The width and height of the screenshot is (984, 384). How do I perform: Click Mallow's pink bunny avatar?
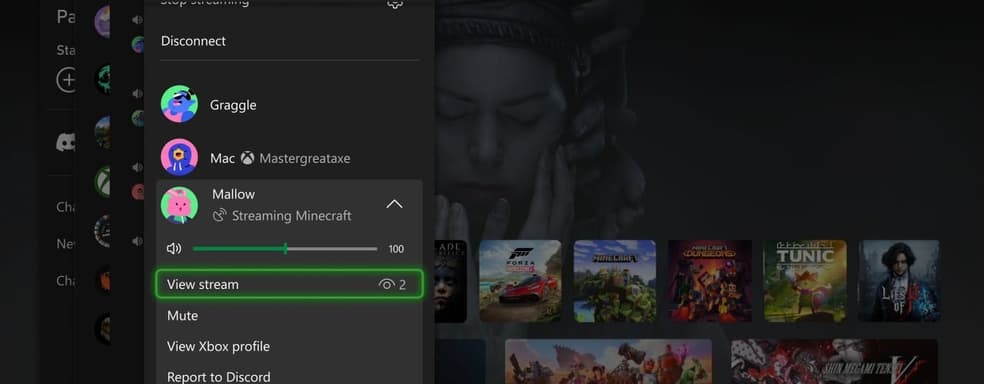(x=179, y=205)
